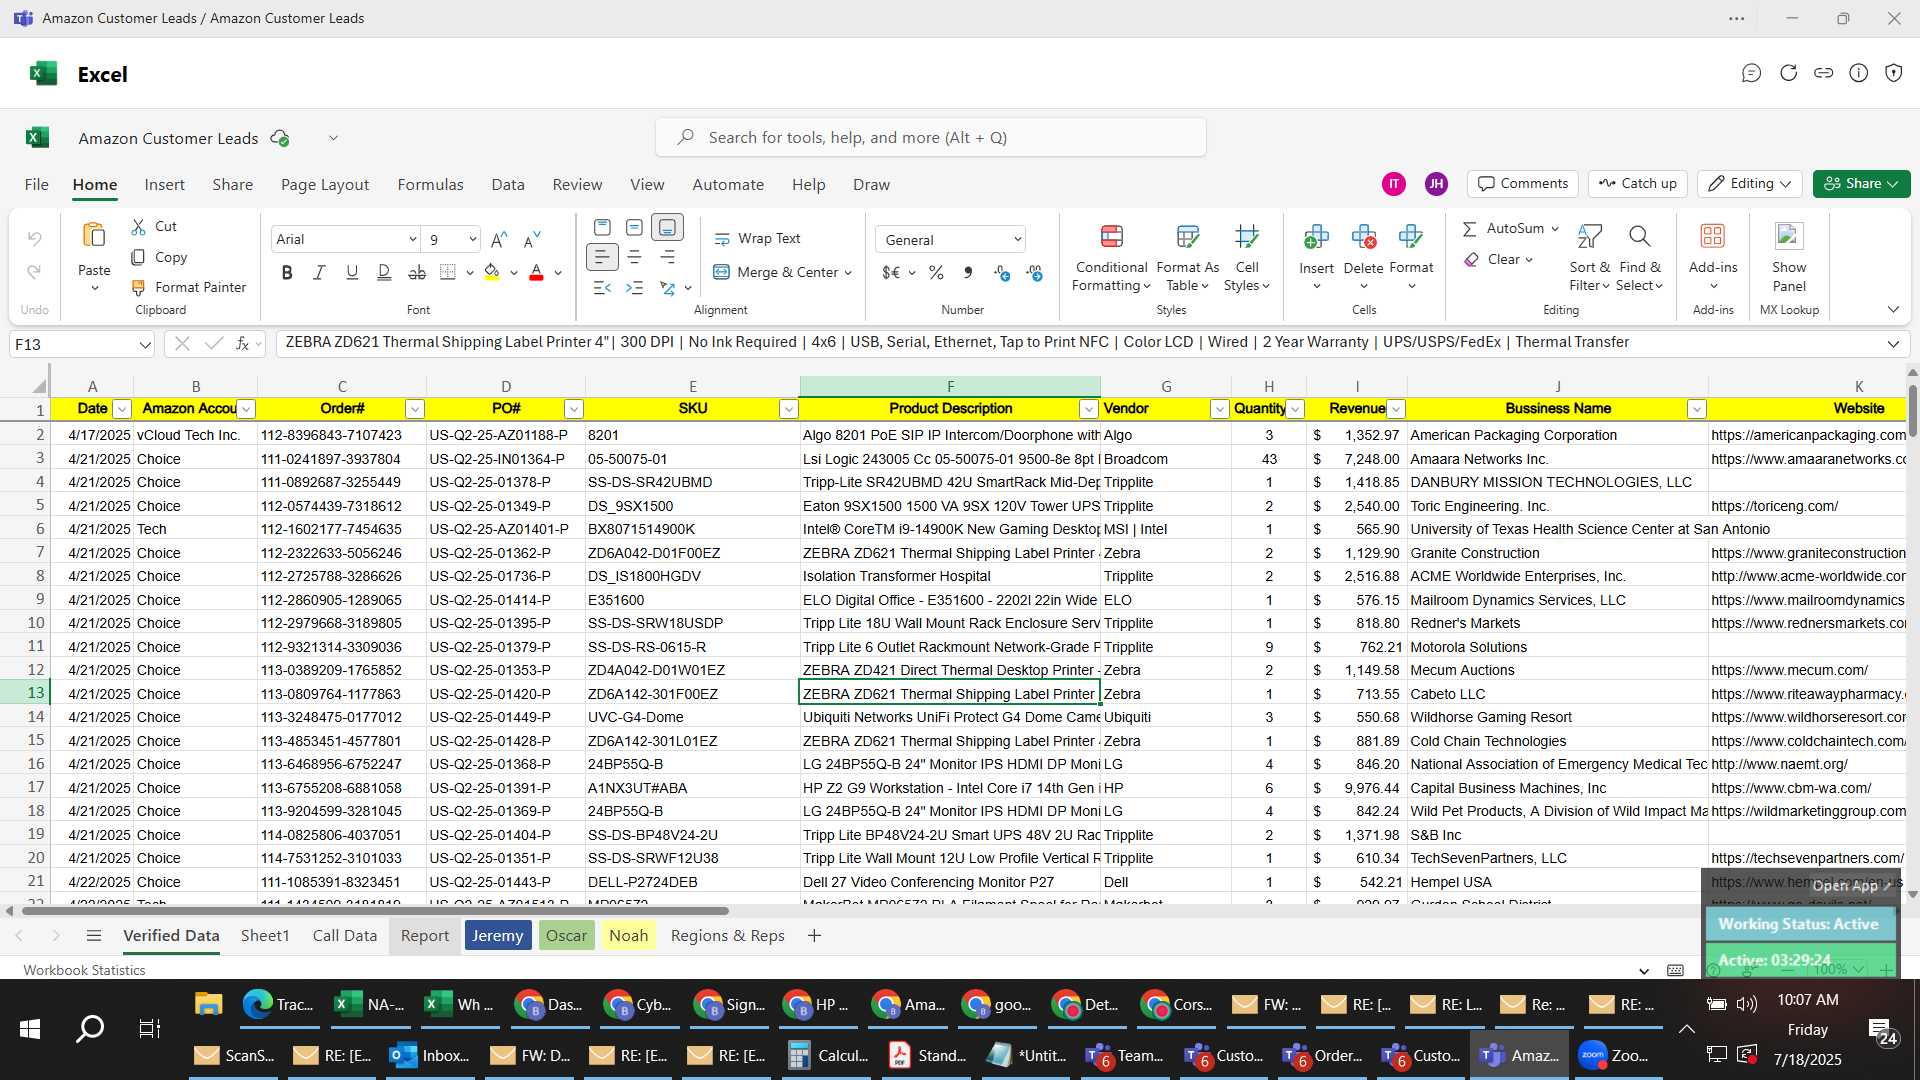
Task: Open the All Sheets list icon
Action: point(94,936)
